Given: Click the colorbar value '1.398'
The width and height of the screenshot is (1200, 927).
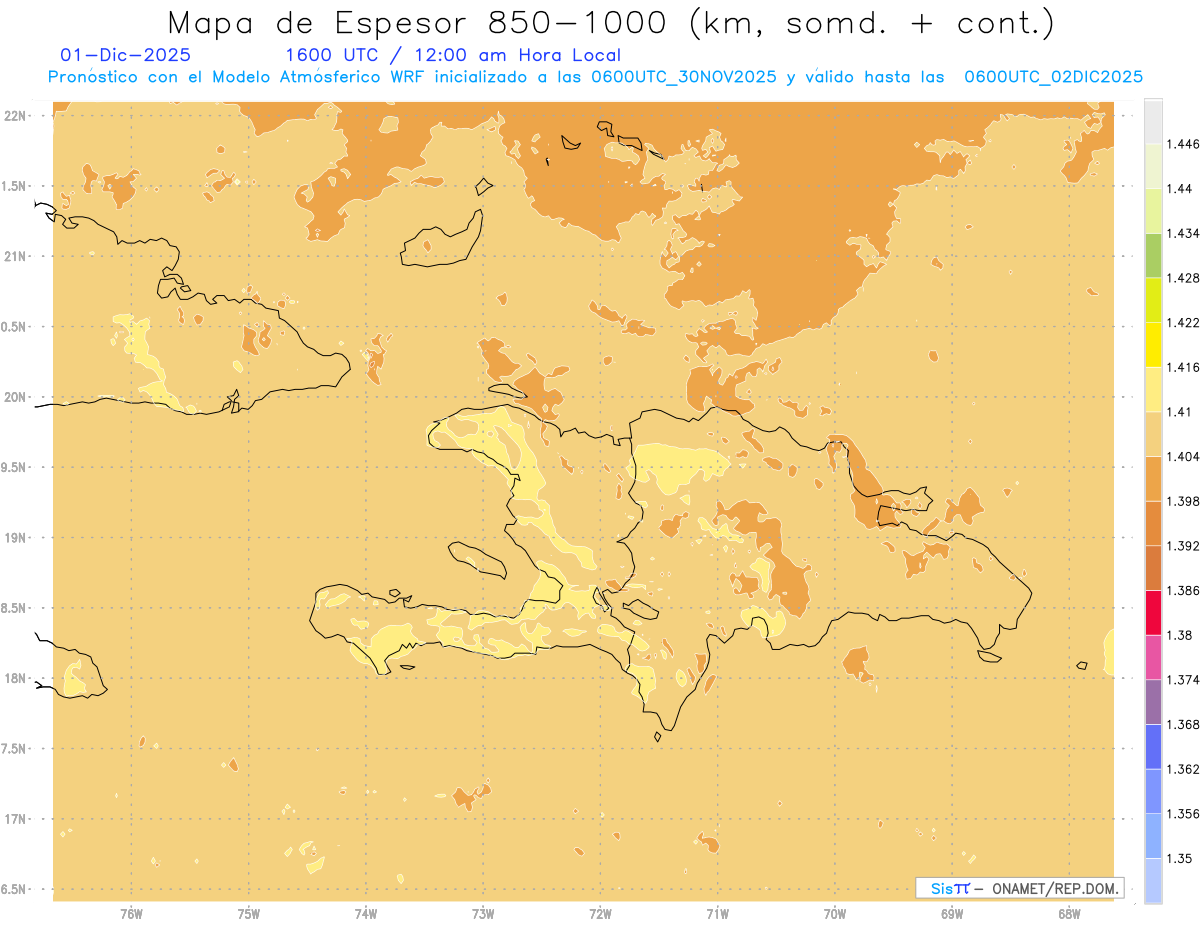Looking at the screenshot, I should (1183, 501).
